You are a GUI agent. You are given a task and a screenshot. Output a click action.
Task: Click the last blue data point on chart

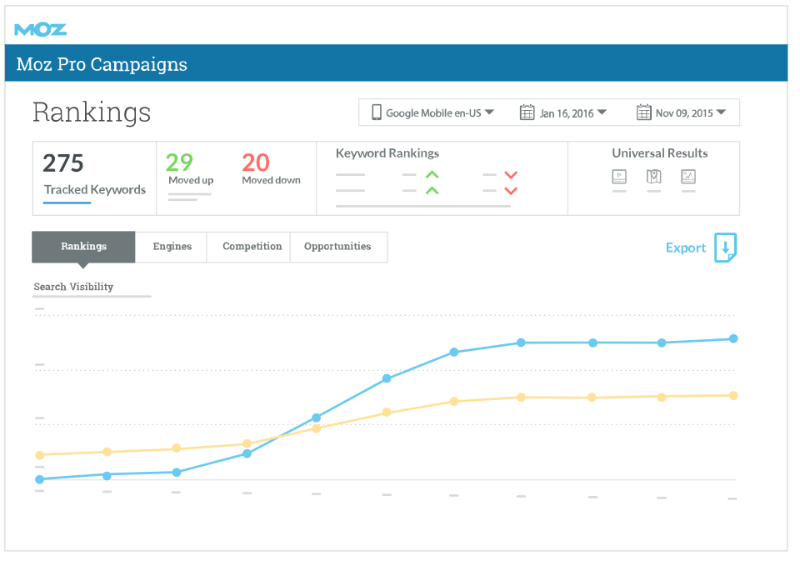tap(733, 339)
